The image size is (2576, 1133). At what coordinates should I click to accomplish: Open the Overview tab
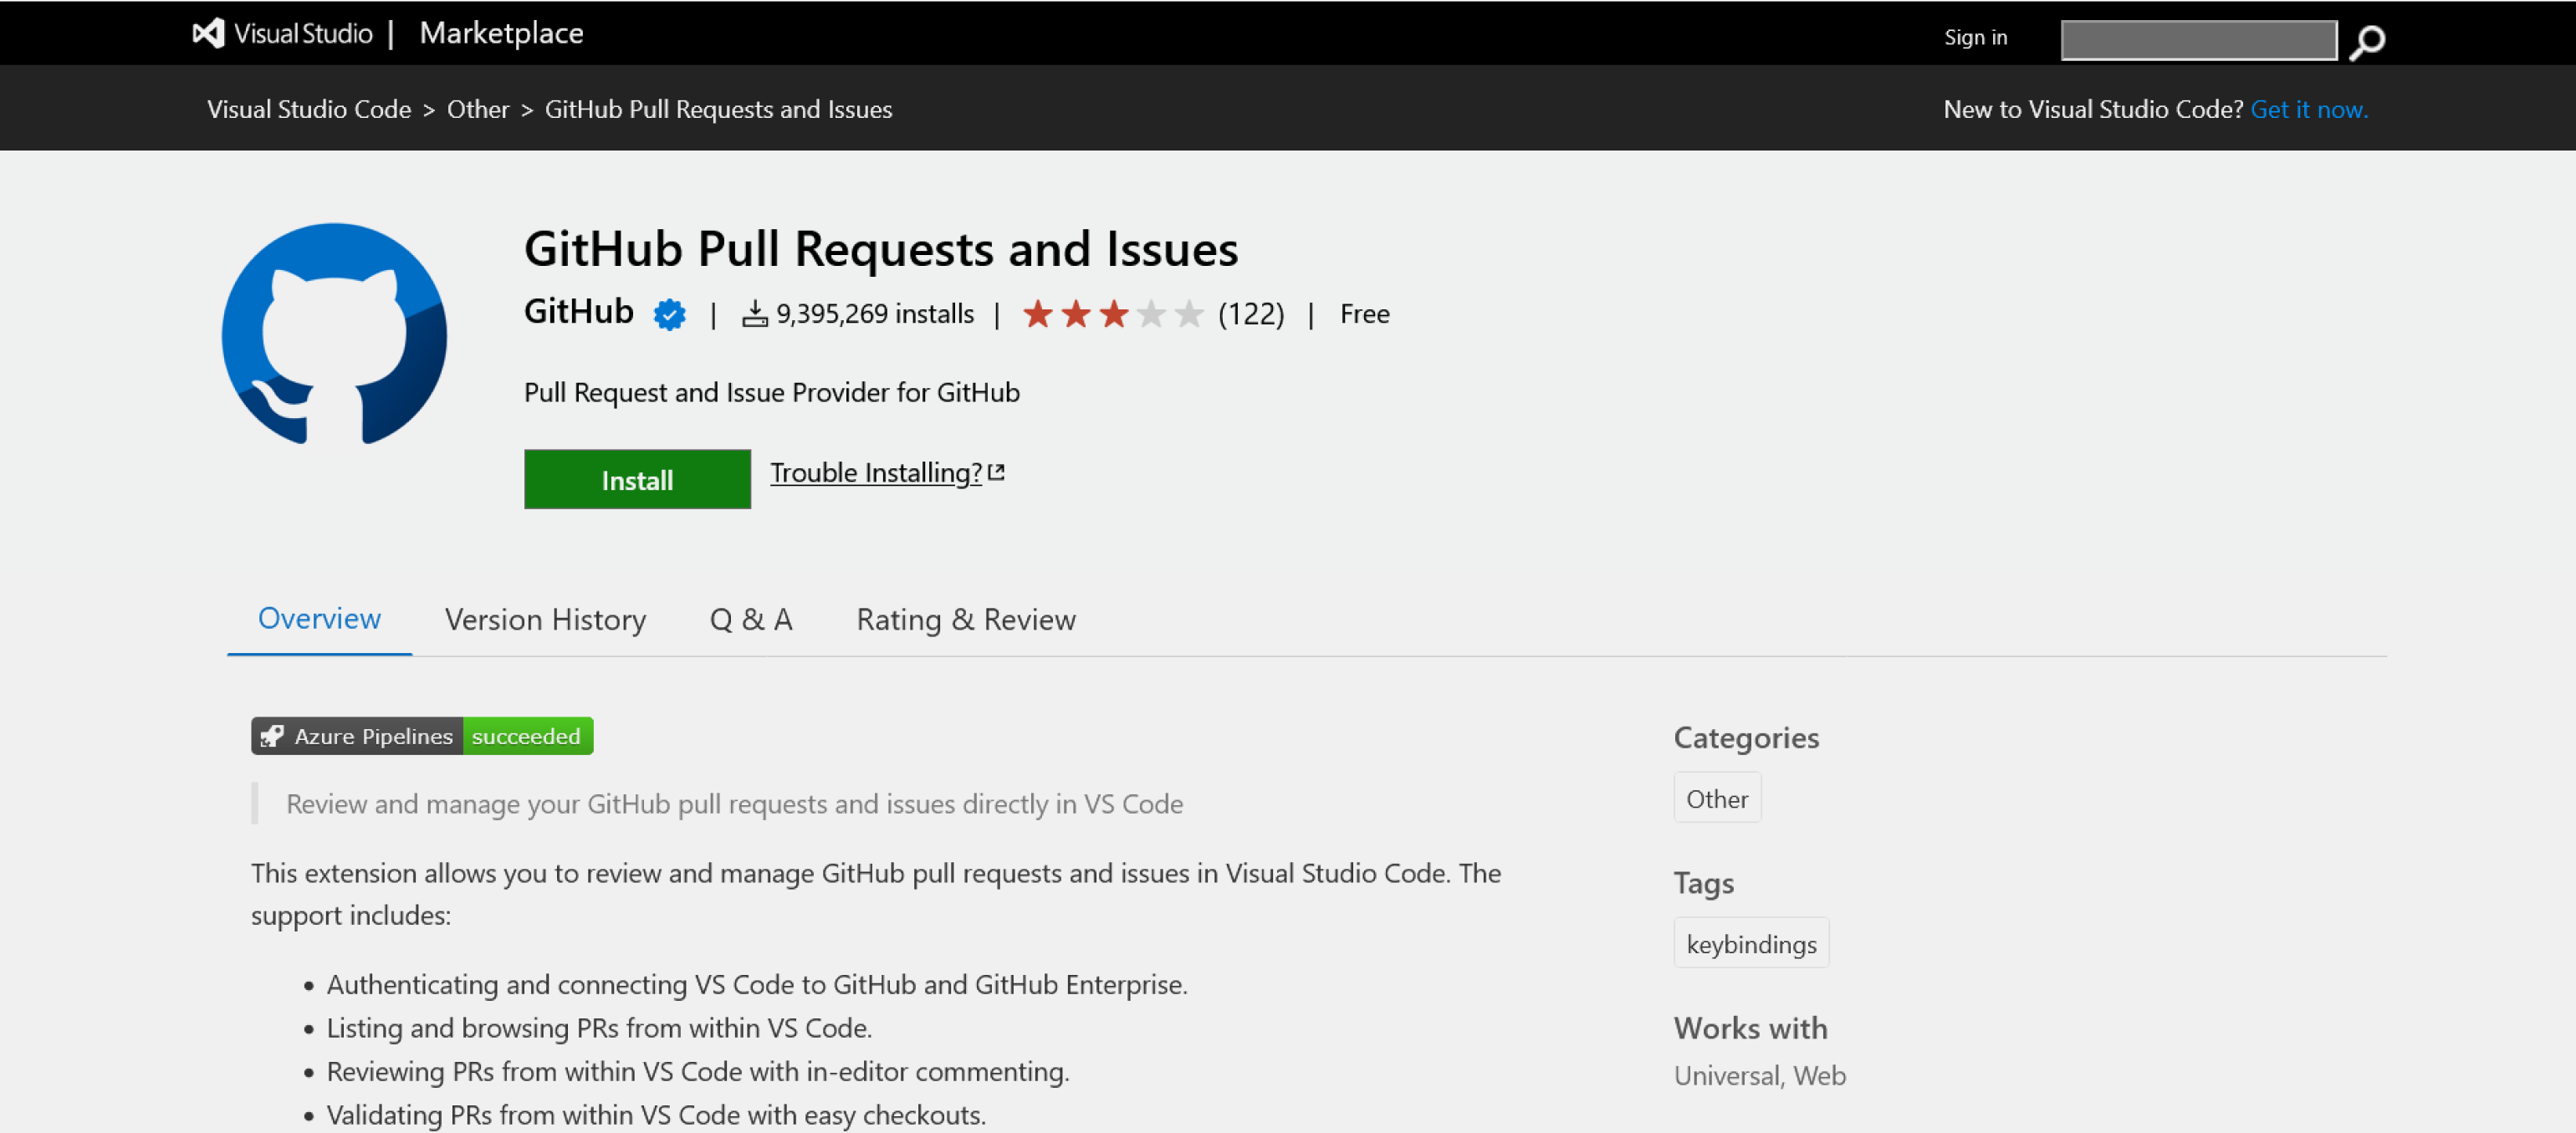click(x=319, y=619)
